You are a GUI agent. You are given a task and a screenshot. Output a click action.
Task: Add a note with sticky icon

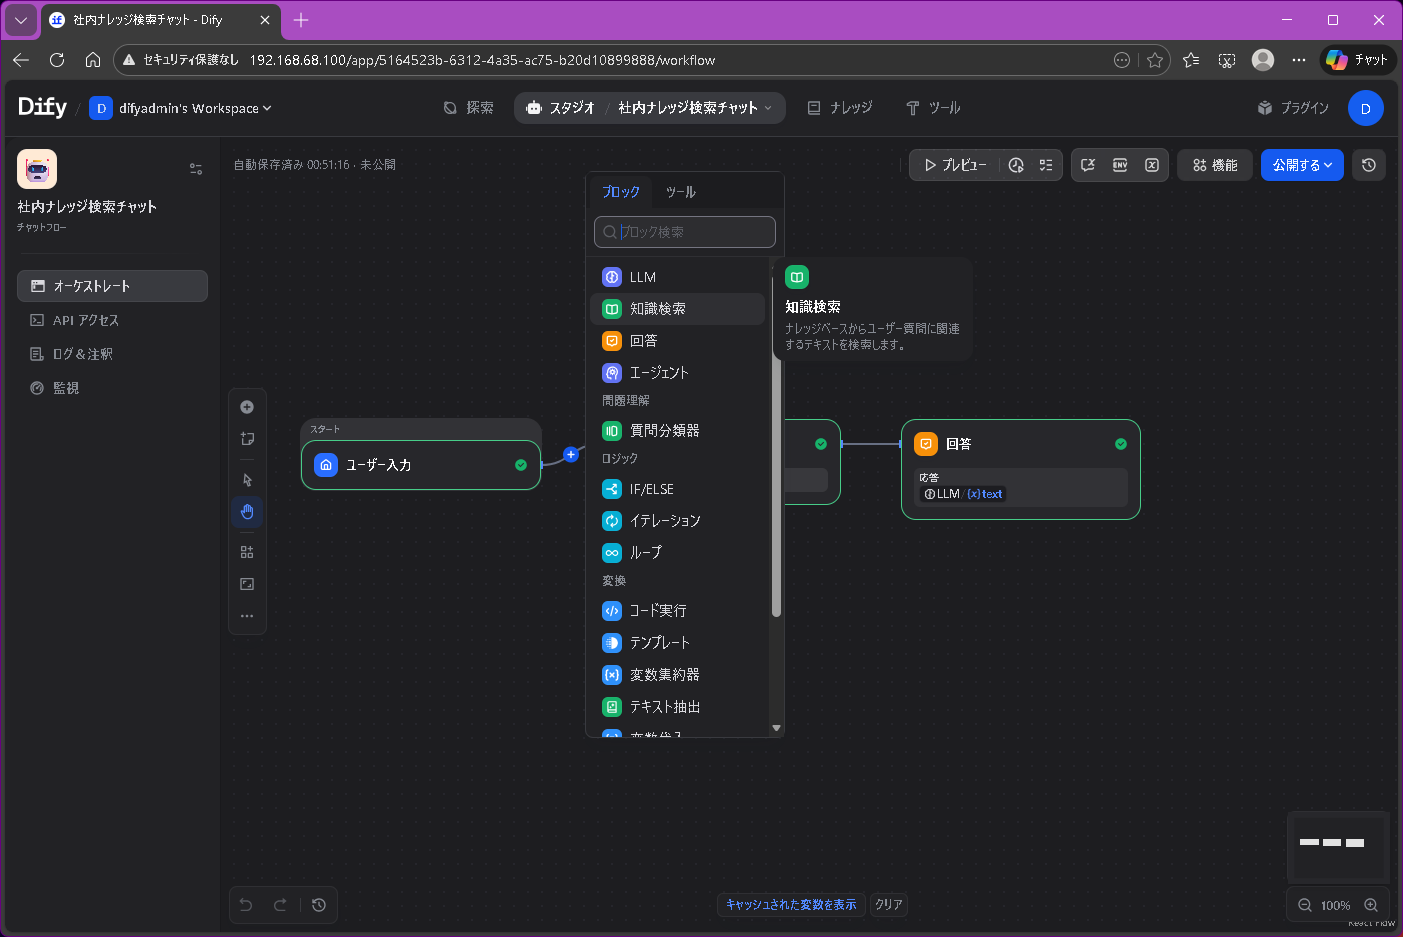coord(247,439)
